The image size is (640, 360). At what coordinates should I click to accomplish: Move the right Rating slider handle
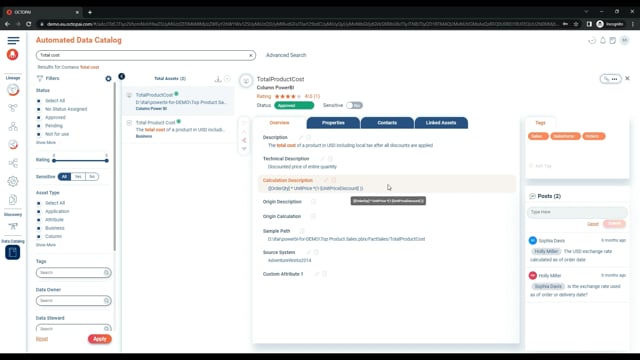click(107, 160)
